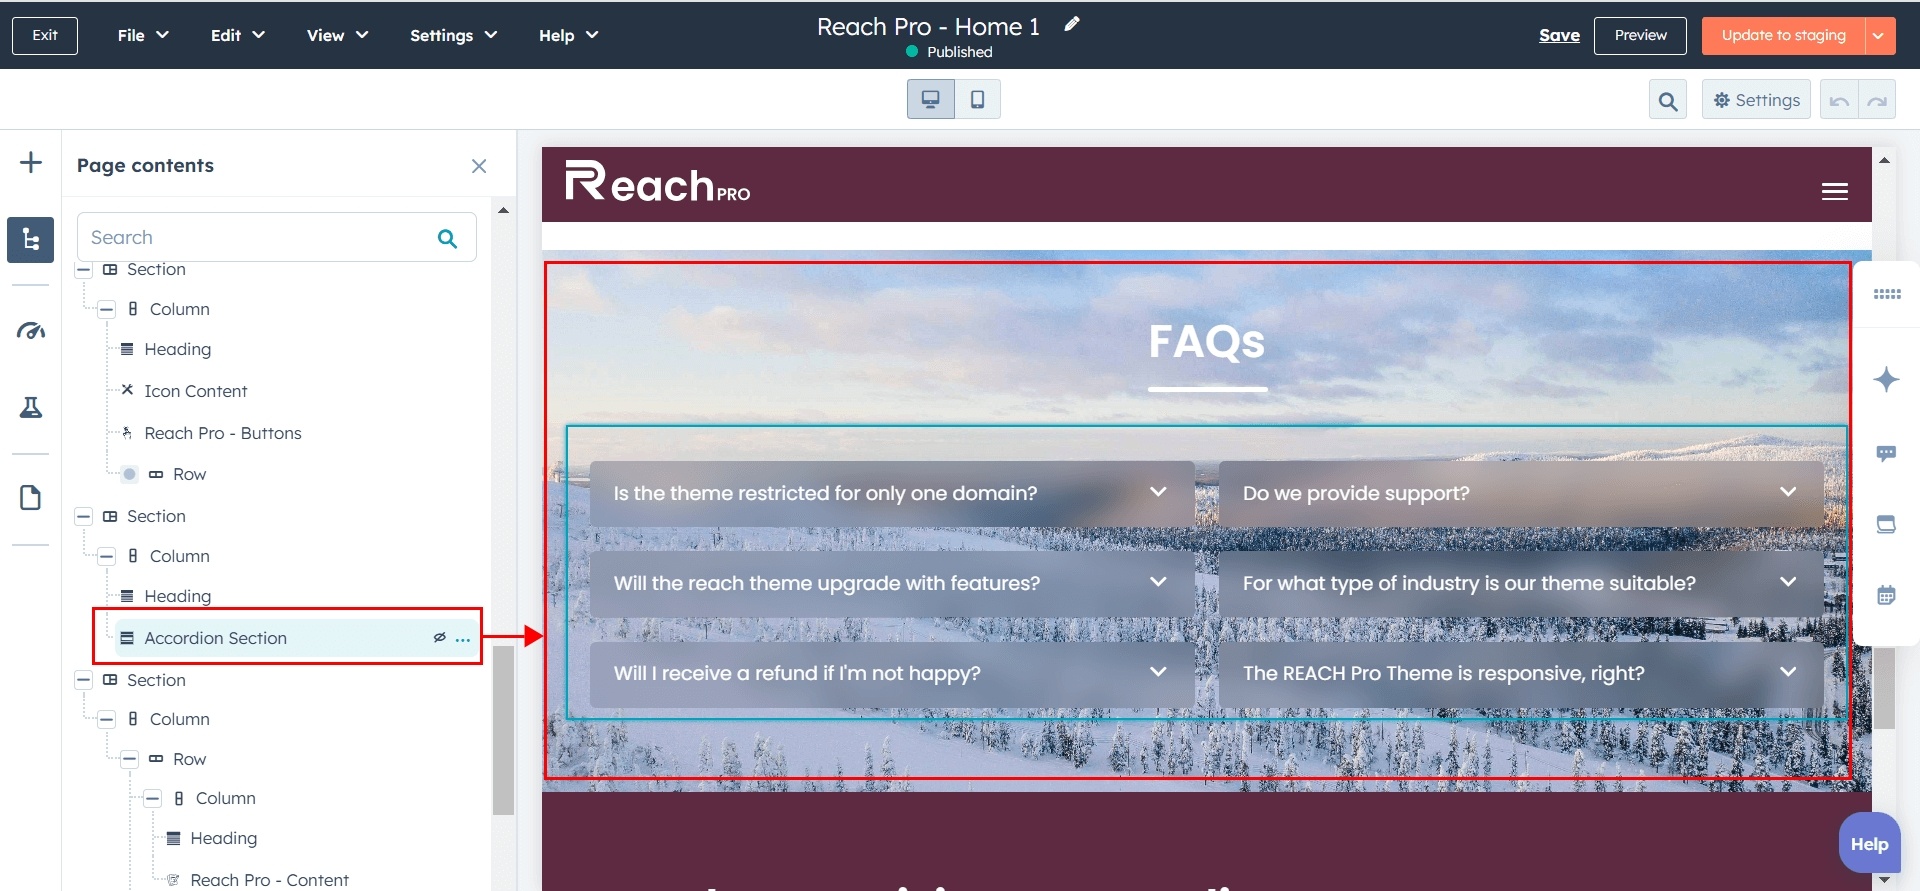The width and height of the screenshot is (1920, 891).
Task: Click the Page contents scroll up arrow
Action: click(503, 211)
